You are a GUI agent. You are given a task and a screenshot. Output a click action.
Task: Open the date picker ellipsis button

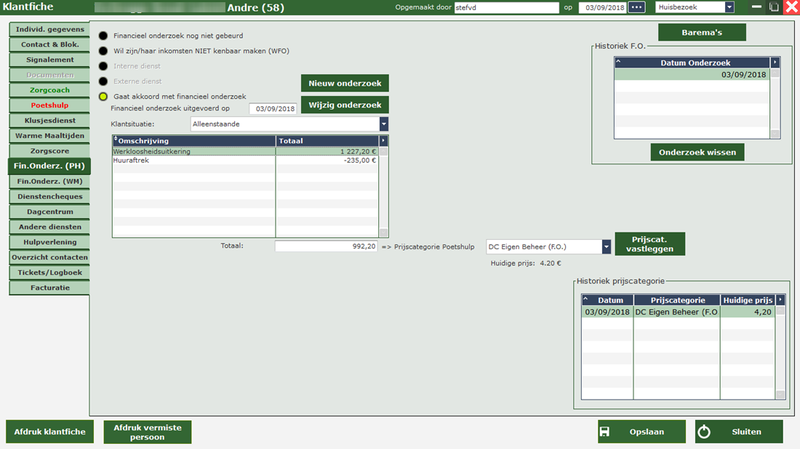point(637,8)
